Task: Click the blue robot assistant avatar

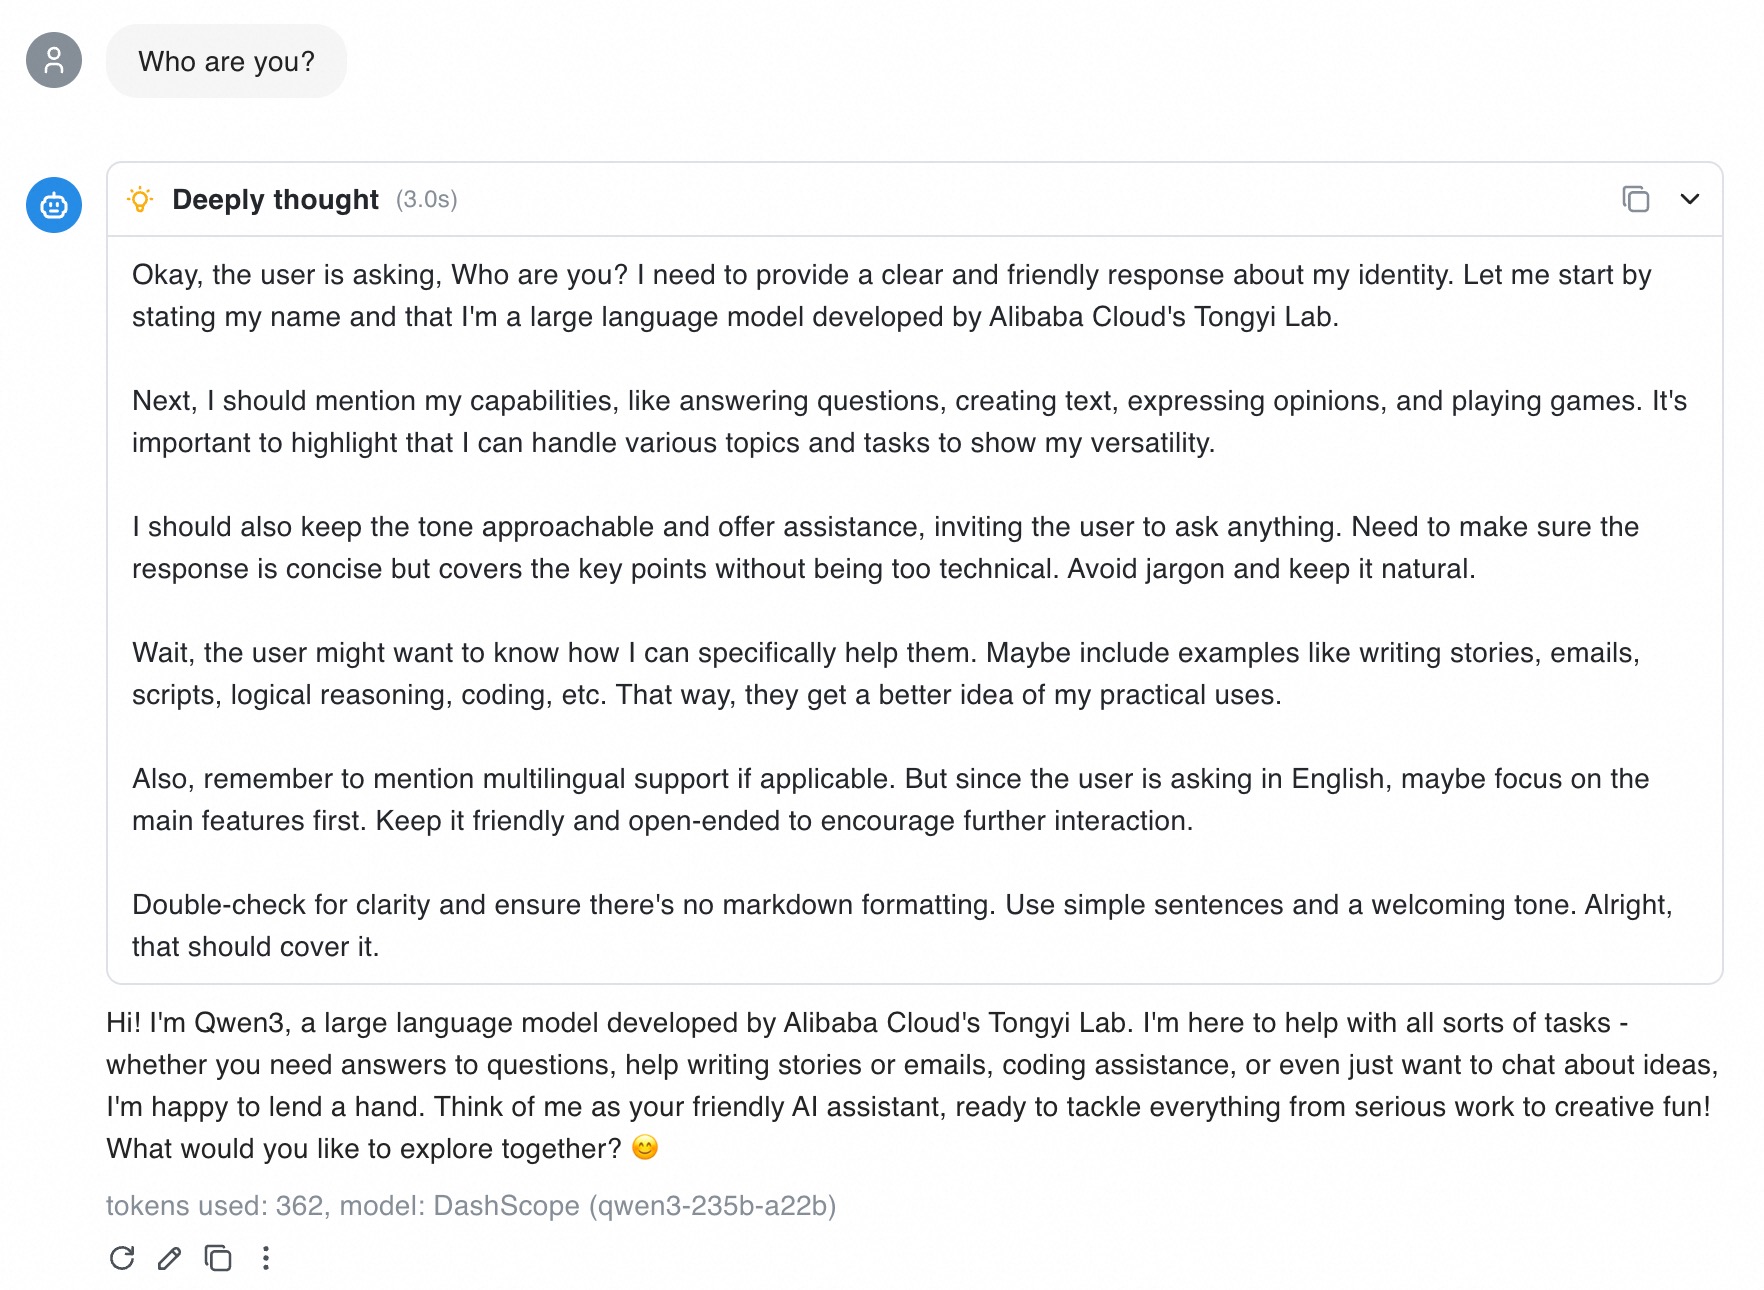Action: pos(54,205)
